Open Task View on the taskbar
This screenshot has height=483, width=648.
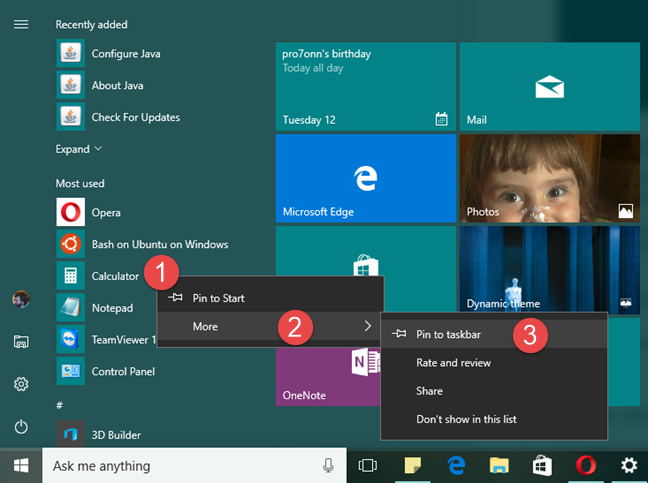tap(368, 466)
